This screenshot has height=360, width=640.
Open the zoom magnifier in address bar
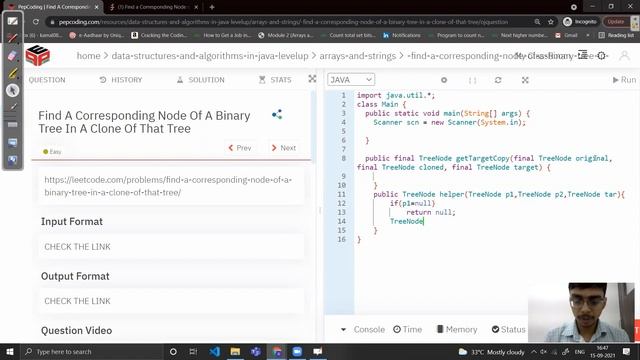click(x=538, y=22)
